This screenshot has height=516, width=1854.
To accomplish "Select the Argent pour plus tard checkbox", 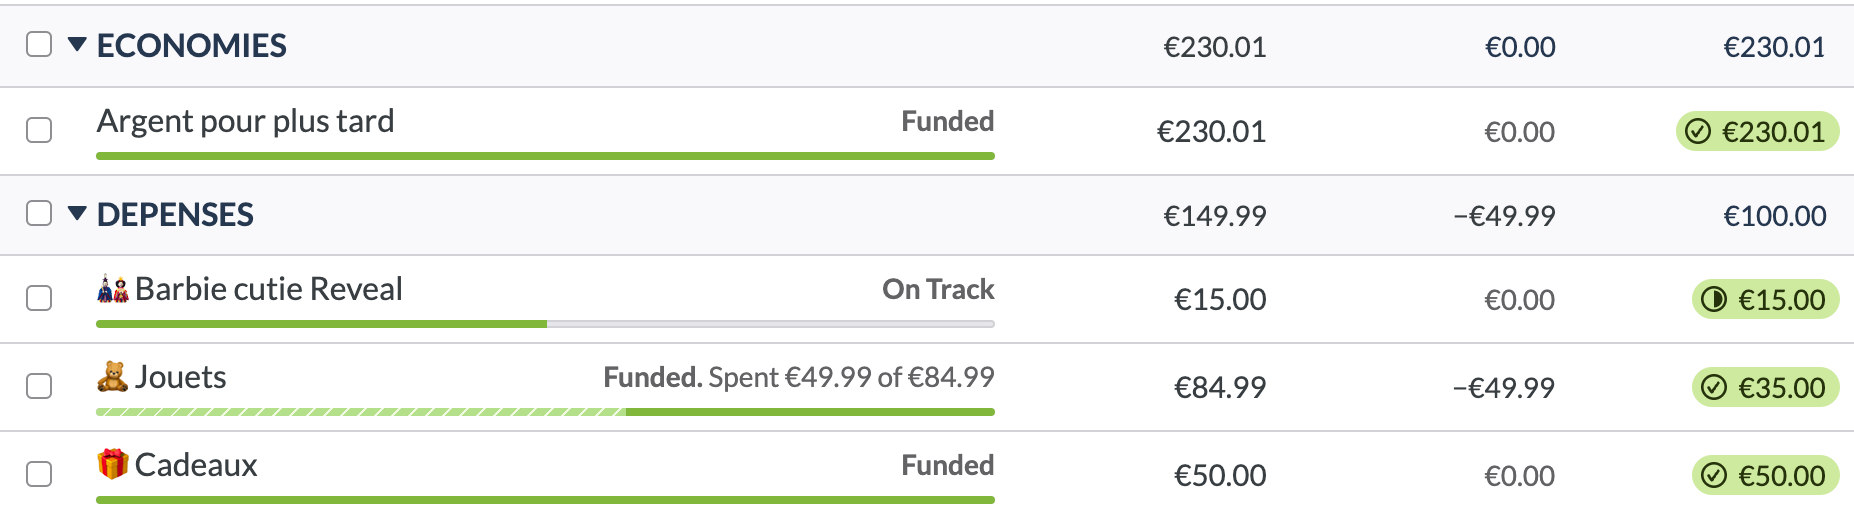I will 39,130.
